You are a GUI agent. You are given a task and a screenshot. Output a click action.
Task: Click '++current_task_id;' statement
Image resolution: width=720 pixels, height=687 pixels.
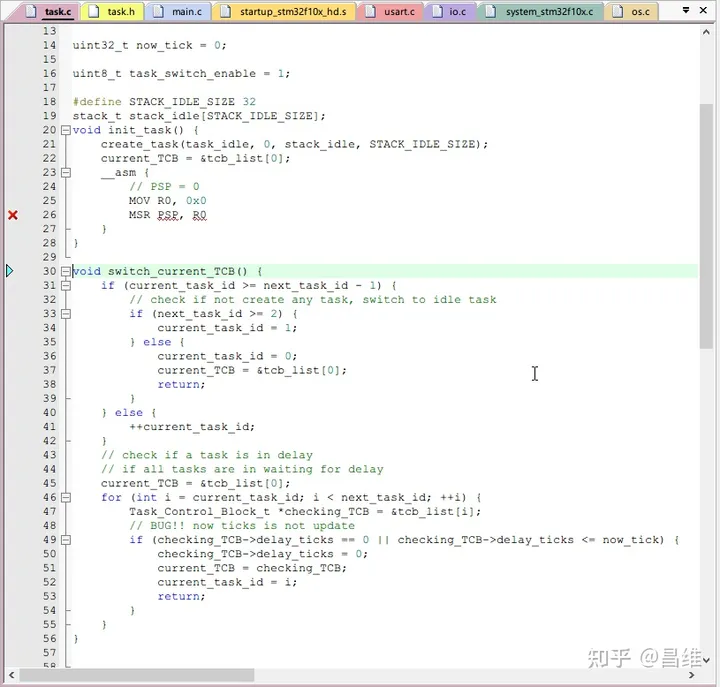click(x=192, y=427)
